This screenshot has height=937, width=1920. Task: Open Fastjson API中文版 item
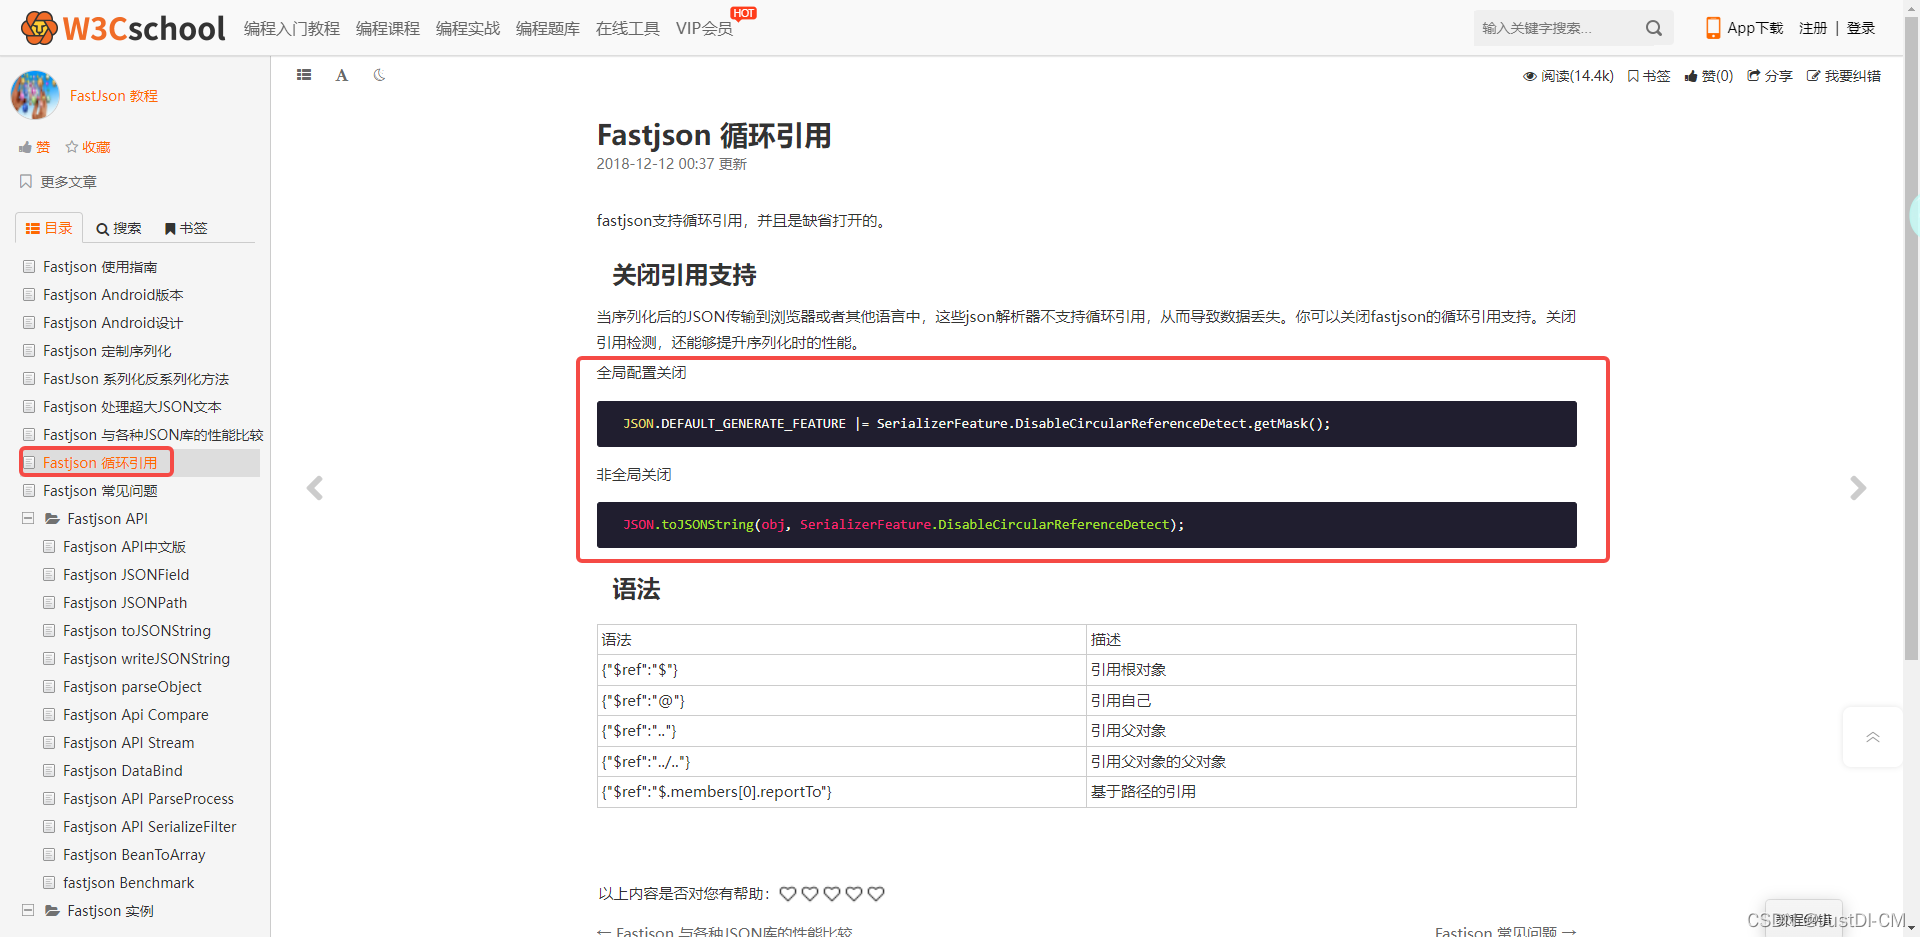click(124, 547)
